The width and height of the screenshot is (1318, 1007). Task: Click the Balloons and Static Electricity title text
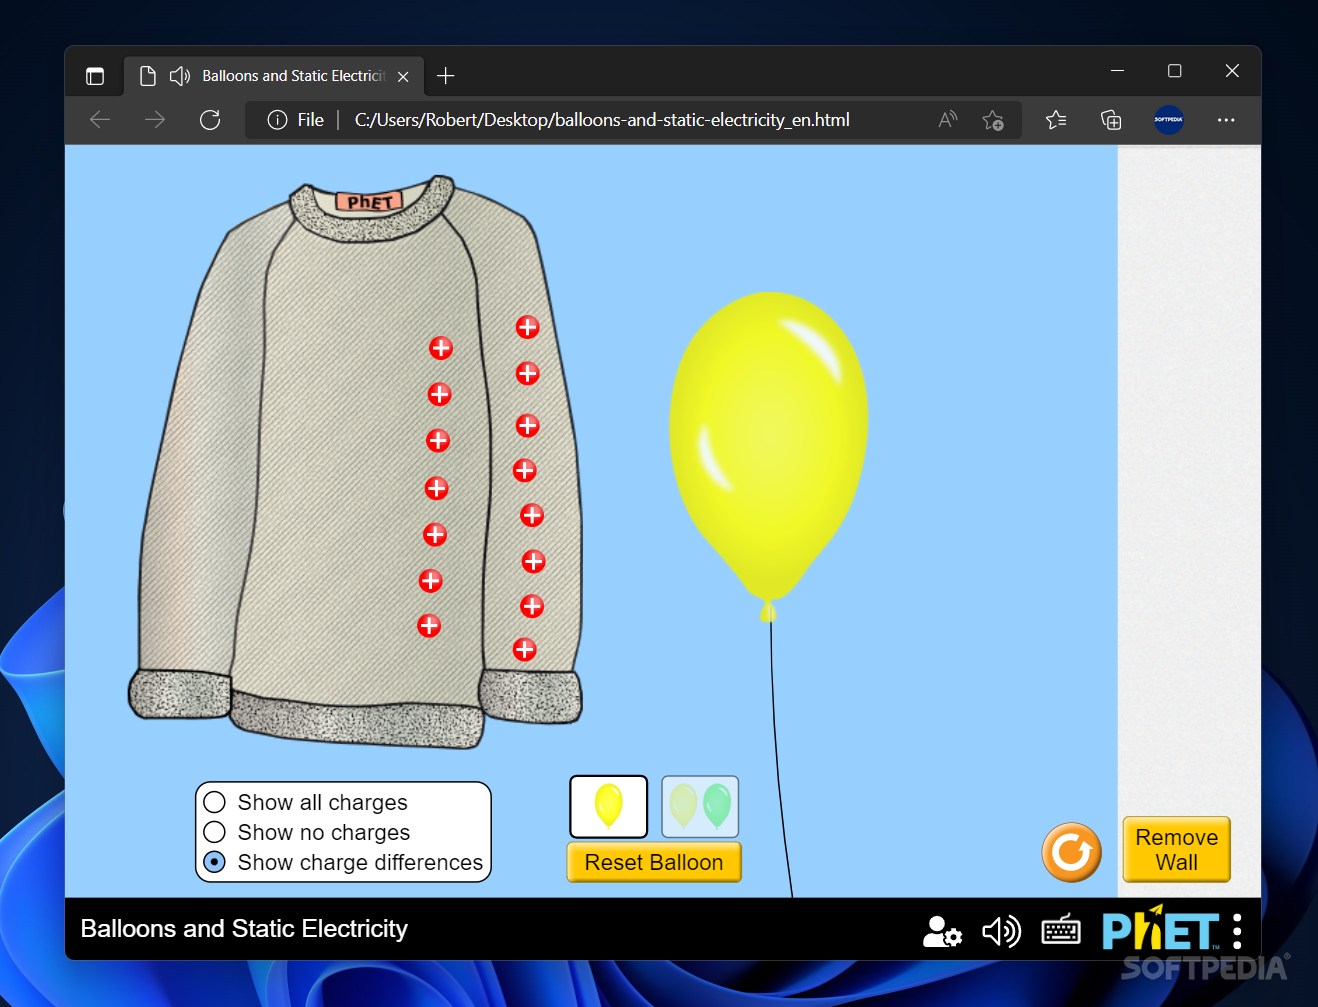(x=244, y=929)
